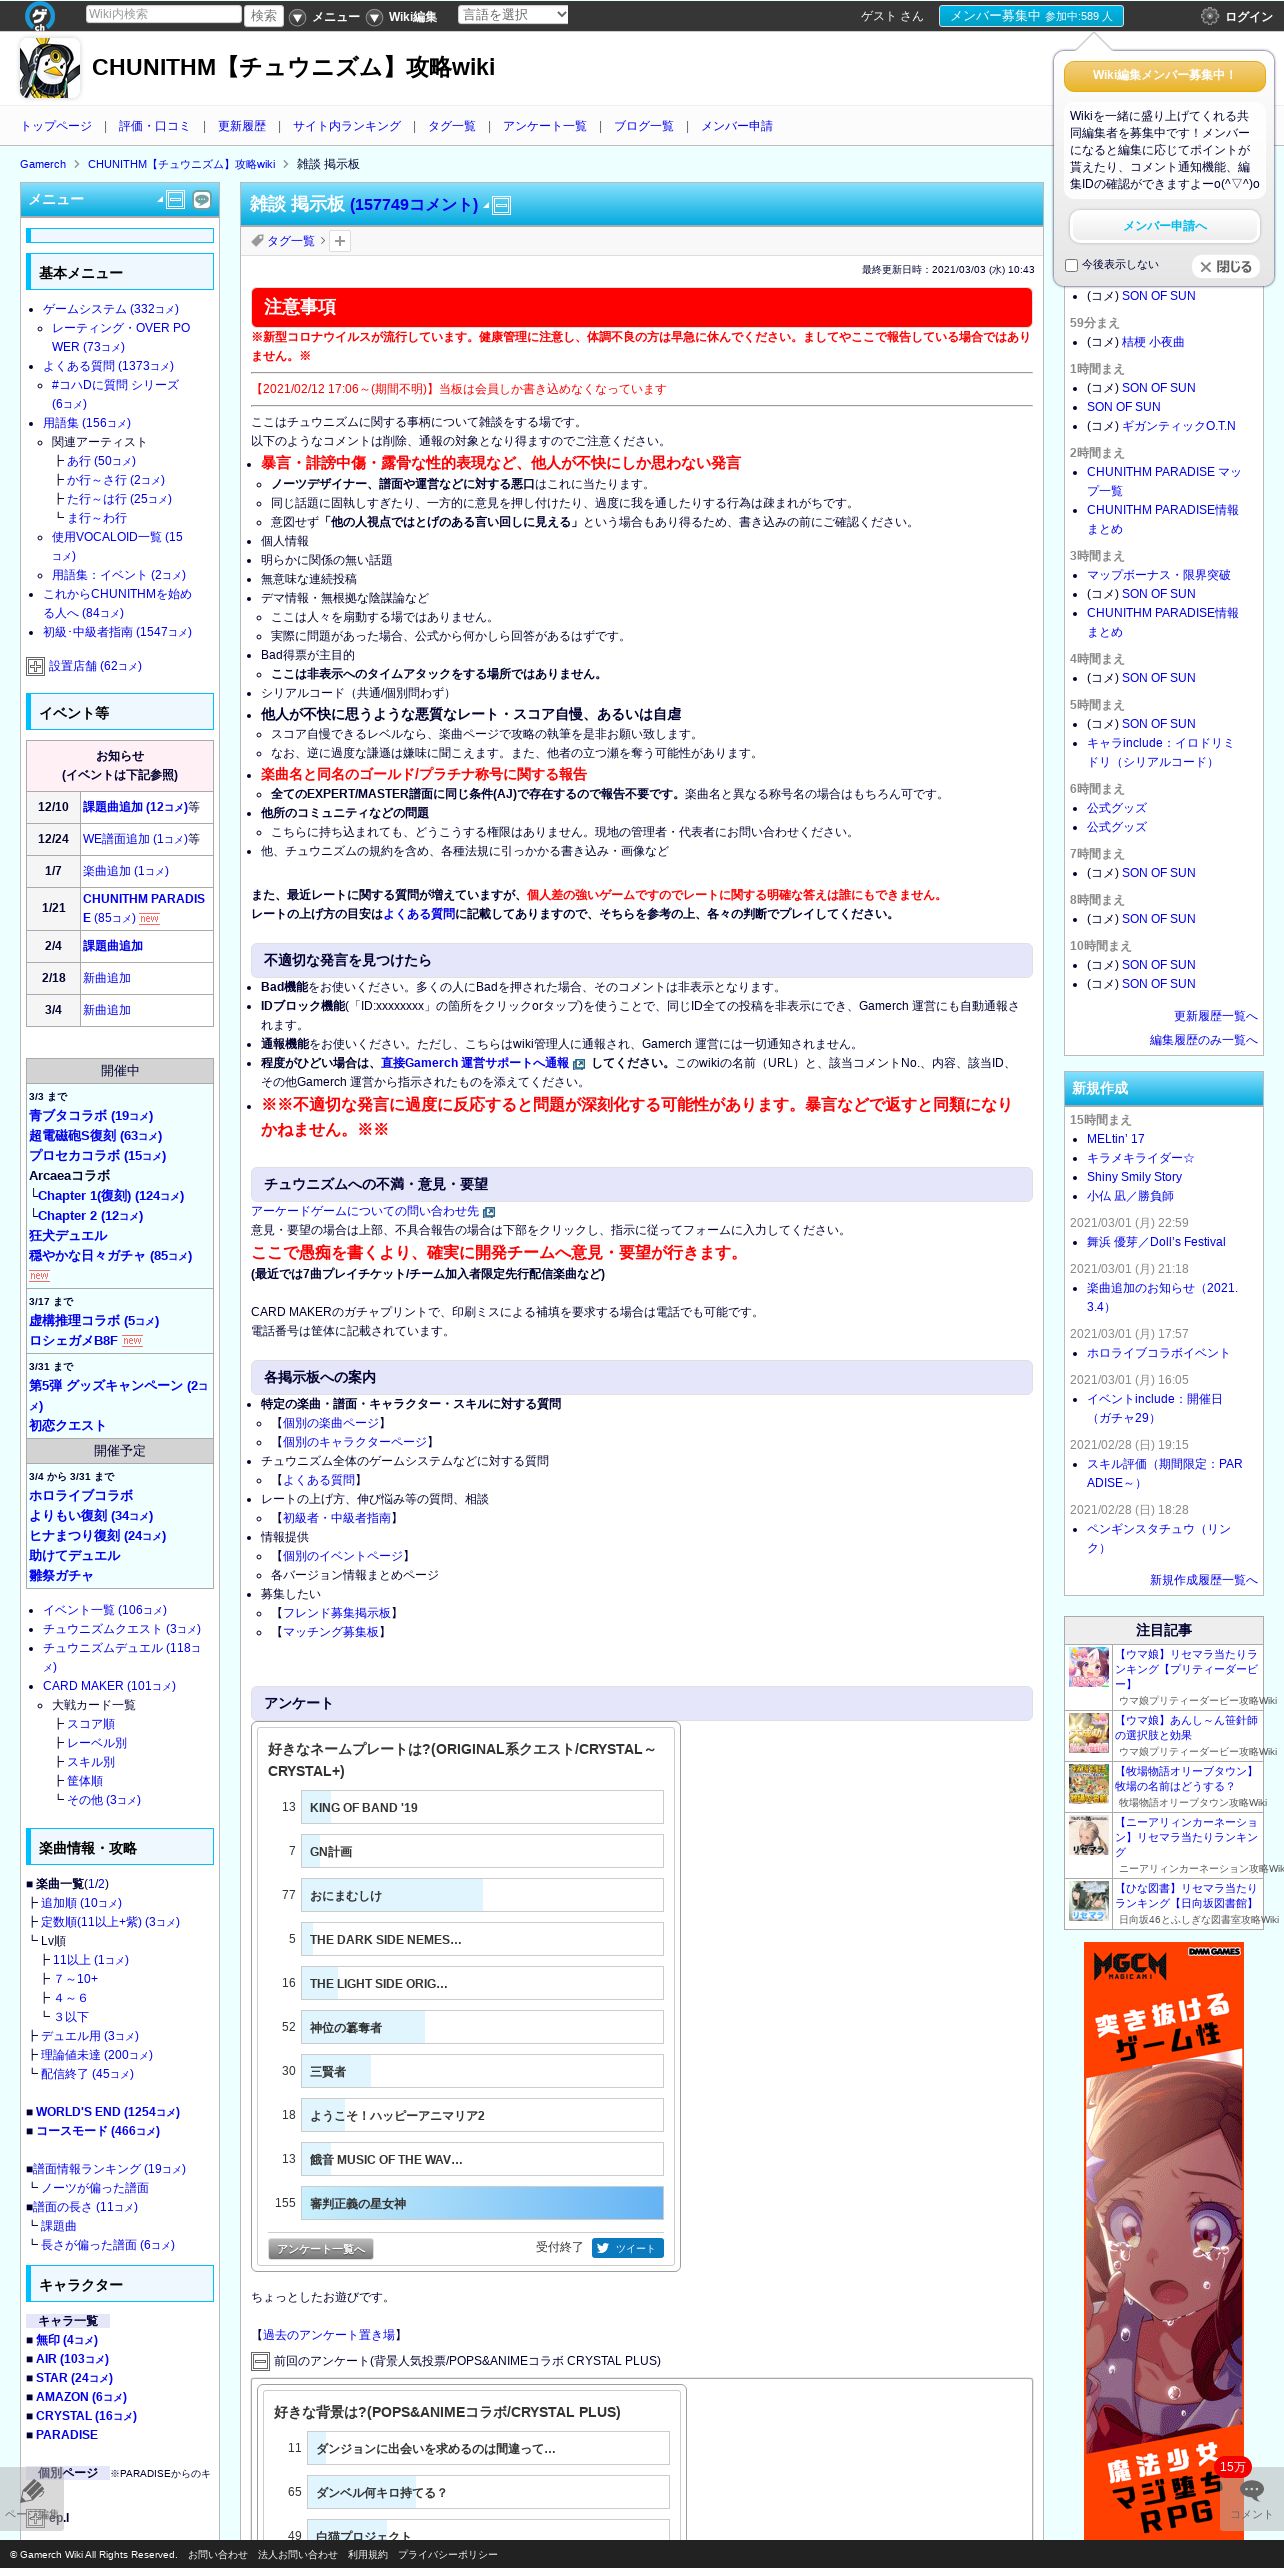
Task: Click the ニーアリィンカーネーション article thumbnail
Action: [1089, 1836]
